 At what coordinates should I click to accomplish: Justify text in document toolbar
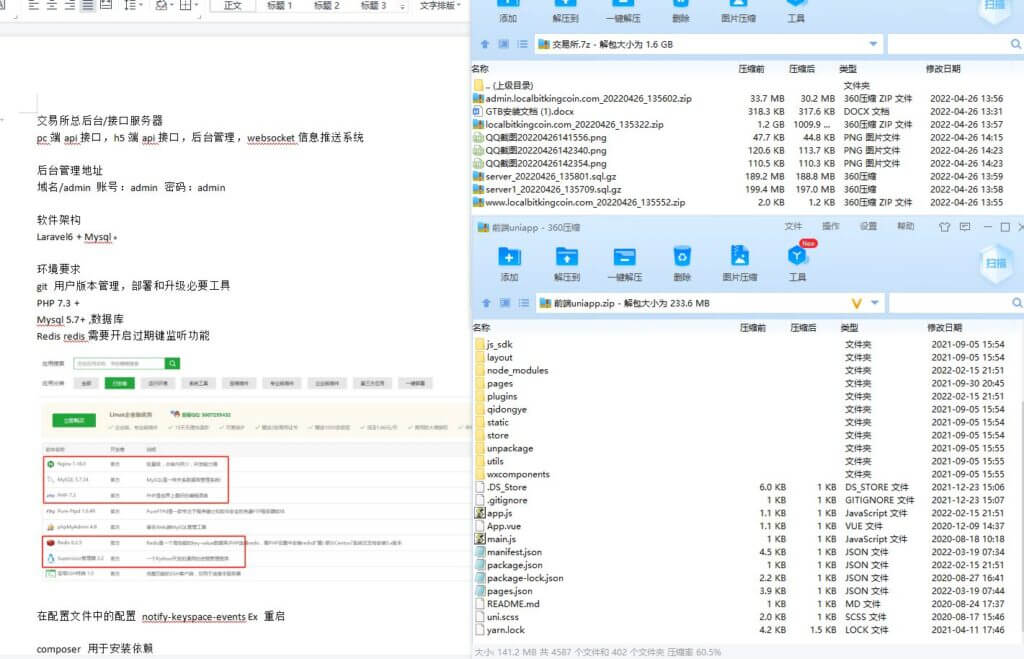tap(88, 5)
